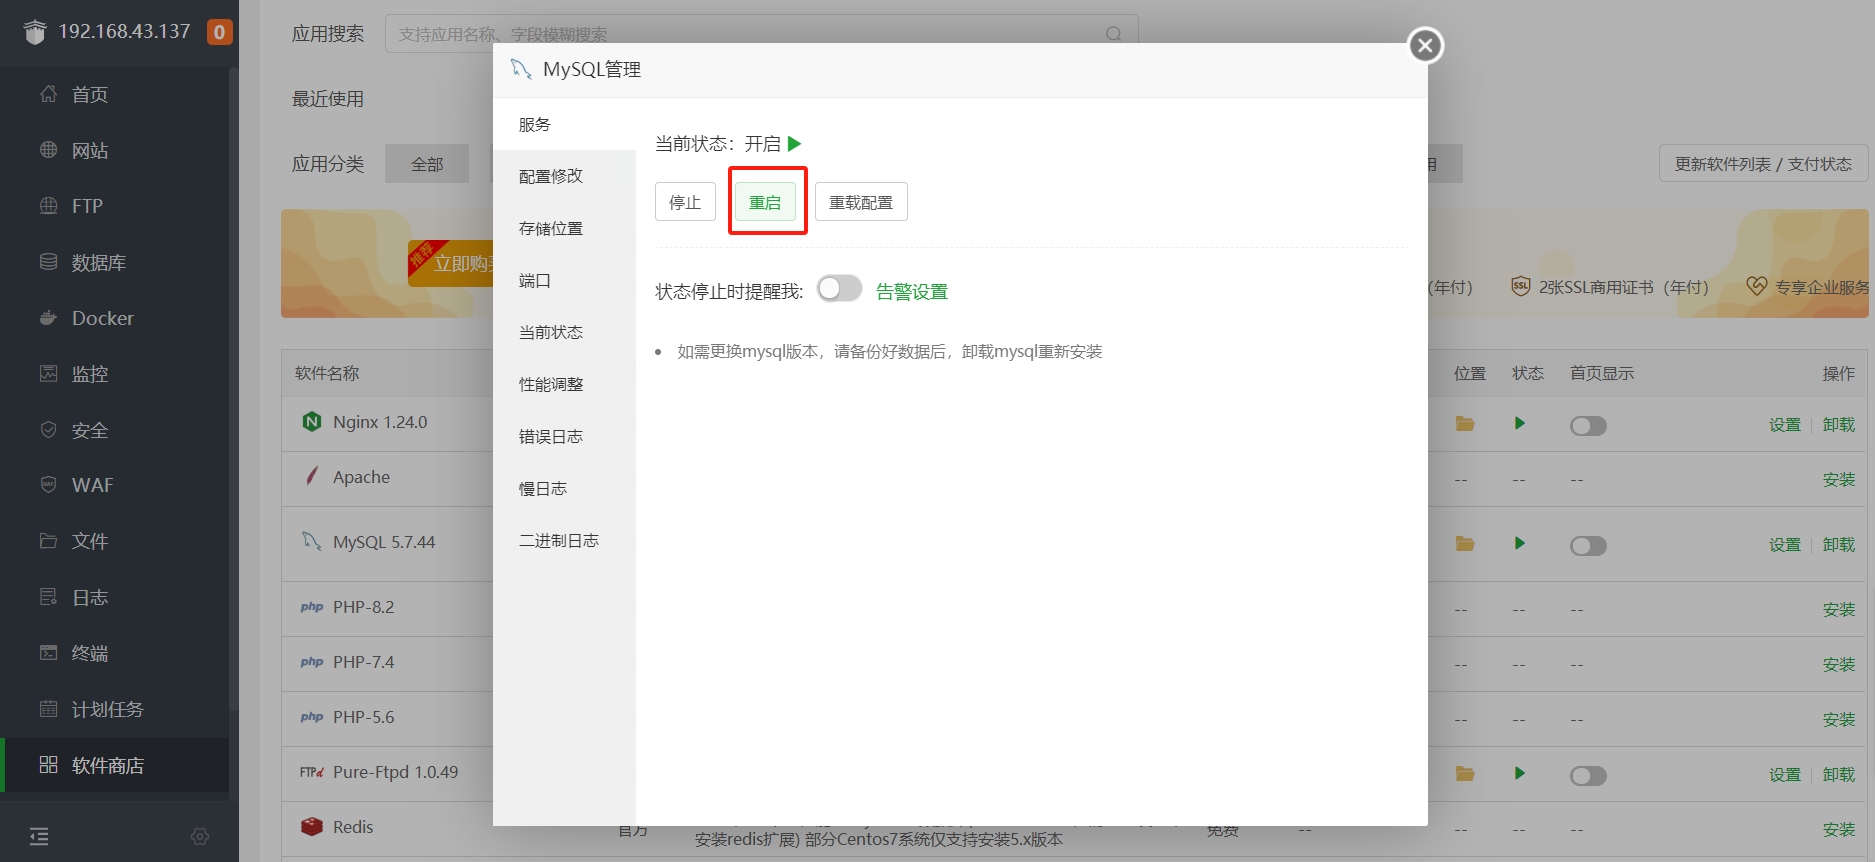Click the Nginx row running status icon

tap(1519, 423)
